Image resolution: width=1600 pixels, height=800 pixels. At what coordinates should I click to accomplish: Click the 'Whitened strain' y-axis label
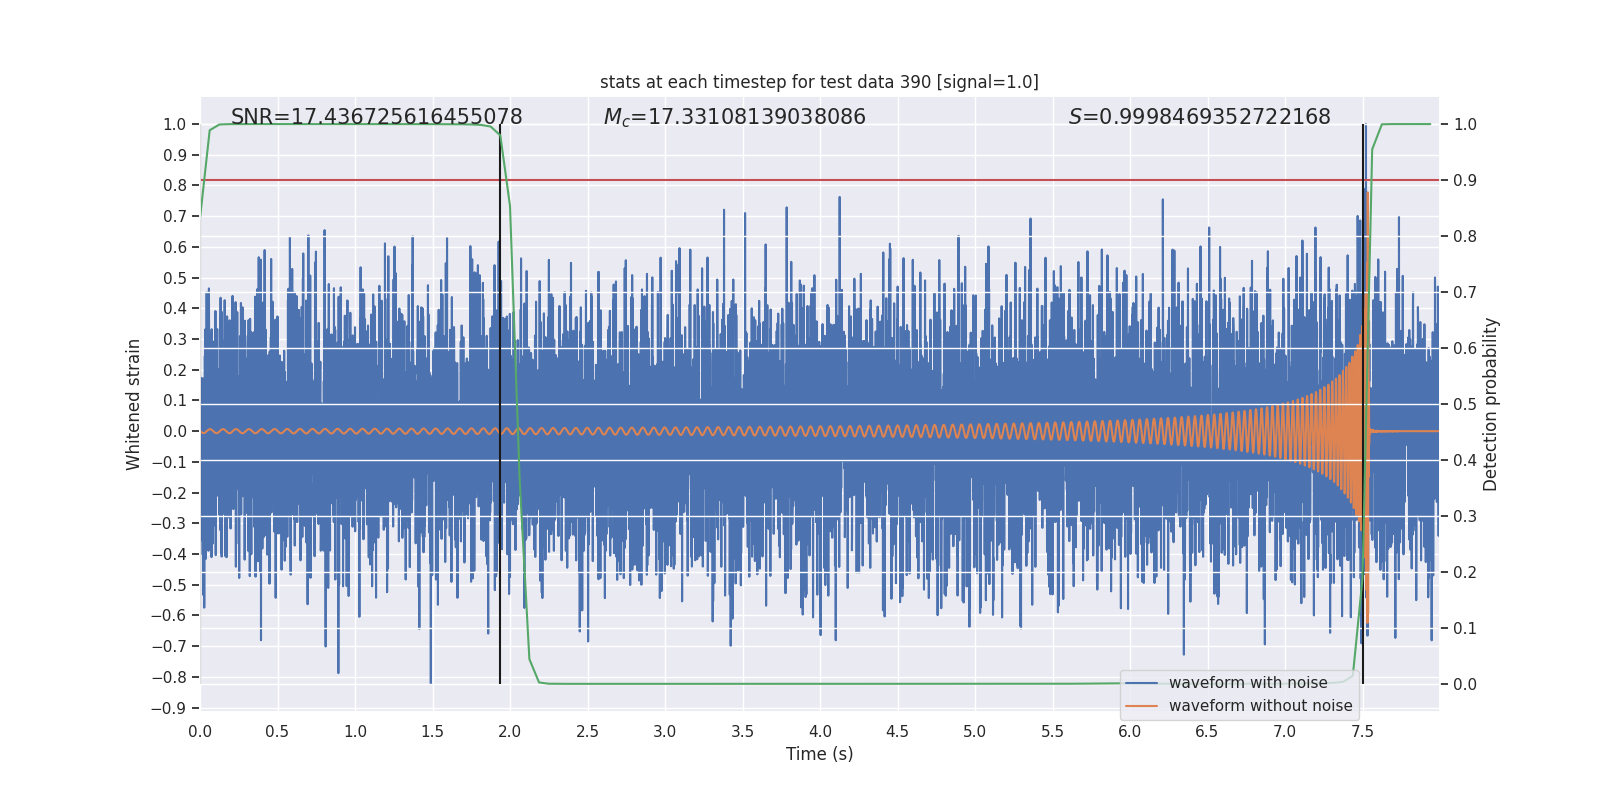[134, 404]
